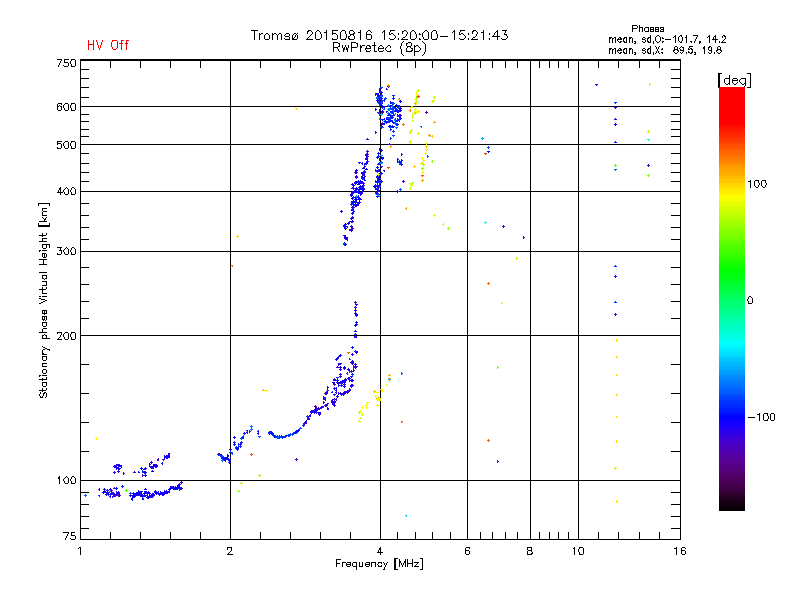Click the '16' frequency axis label
This screenshot has width=800, height=600.
(x=680, y=551)
